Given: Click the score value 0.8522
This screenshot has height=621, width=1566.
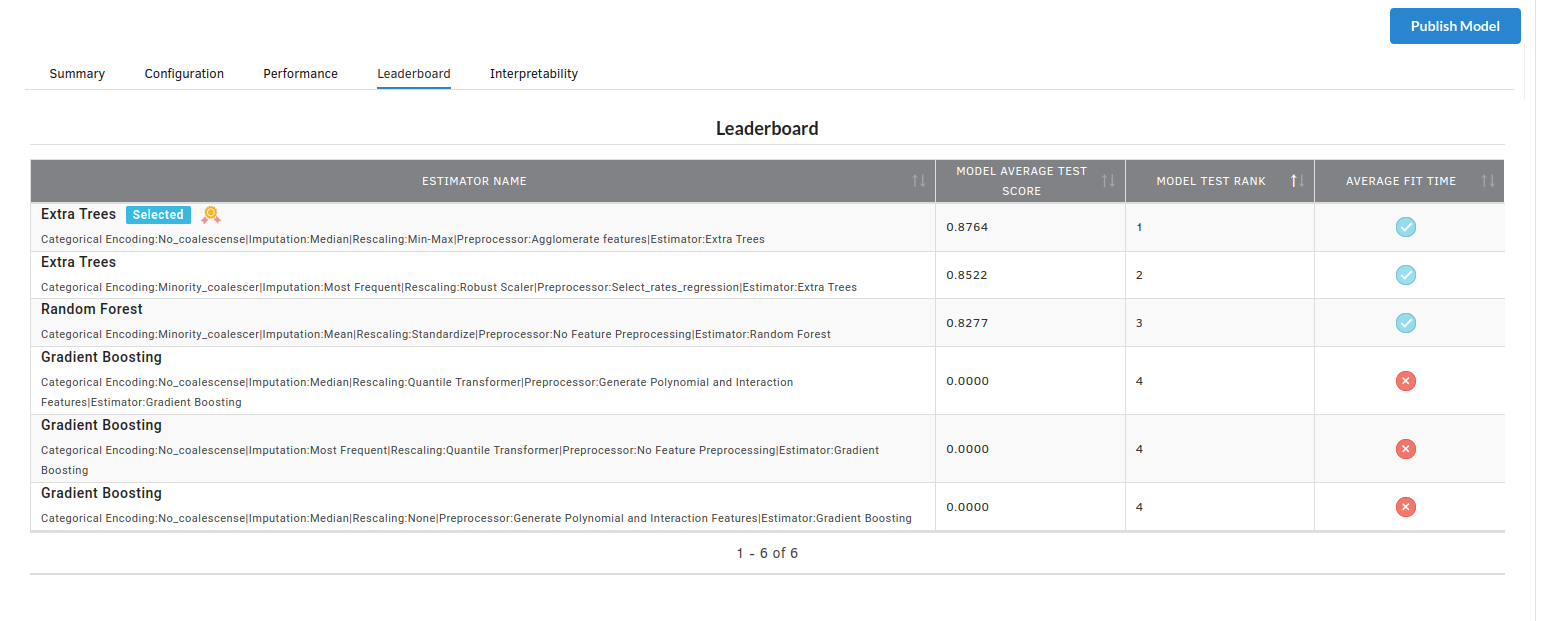Looking at the screenshot, I should [x=967, y=275].
